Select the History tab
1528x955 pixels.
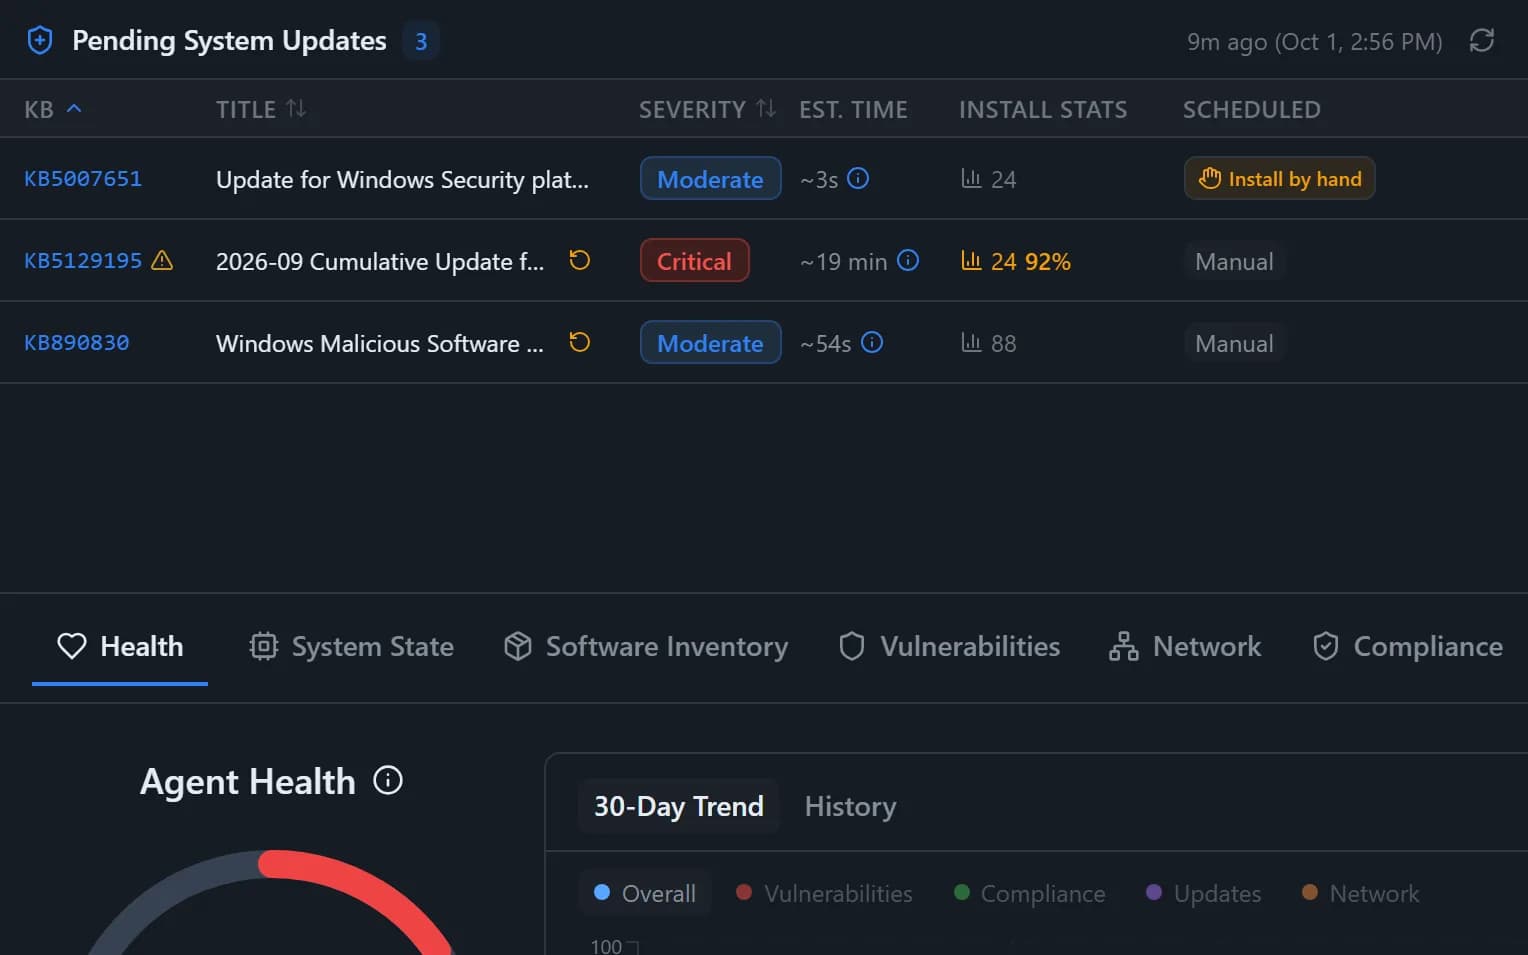click(850, 806)
